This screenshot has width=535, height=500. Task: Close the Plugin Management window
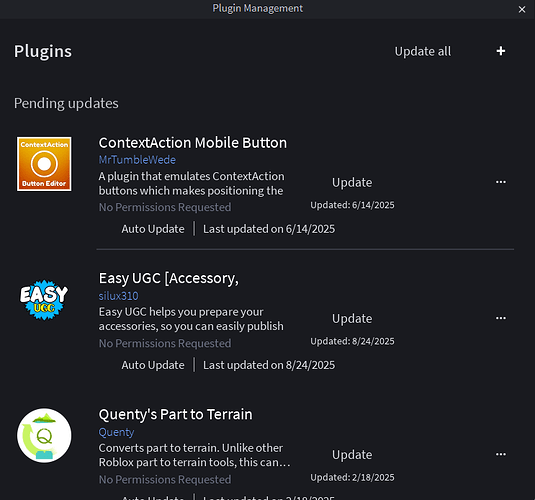pyautogui.click(x=522, y=9)
